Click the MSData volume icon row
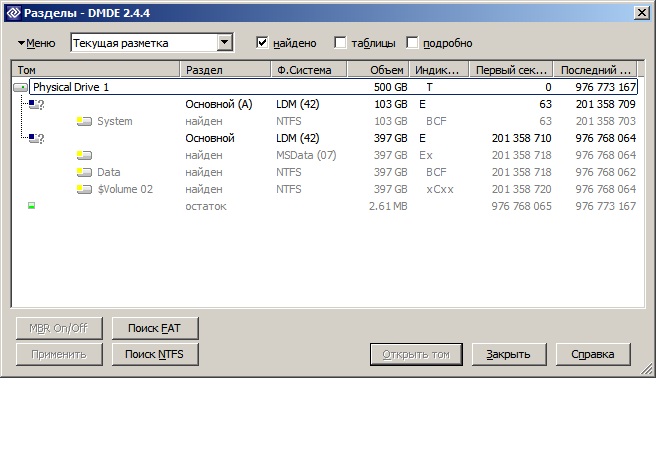Screen dimensions: 656x460 pos(84,155)
